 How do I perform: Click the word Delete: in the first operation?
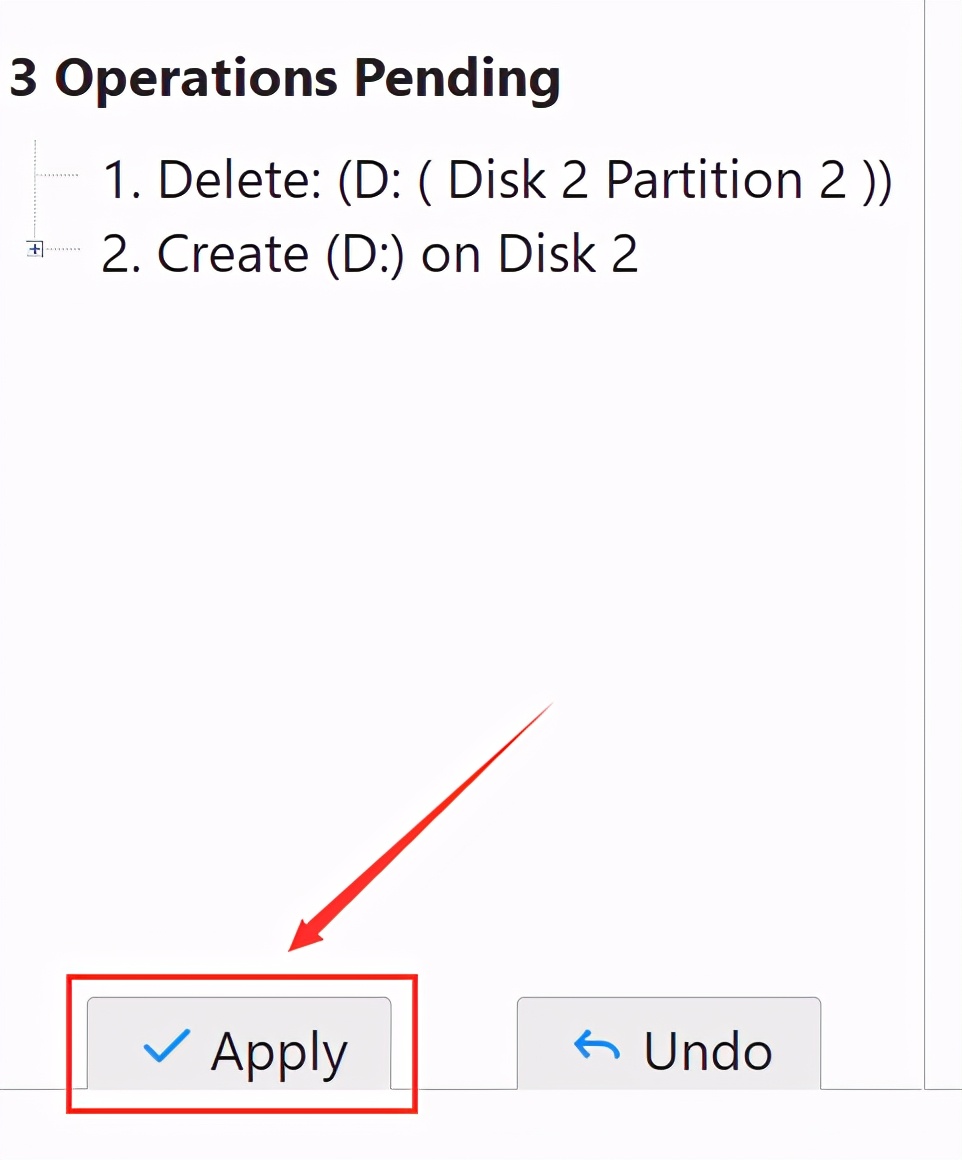click(240, 180)
